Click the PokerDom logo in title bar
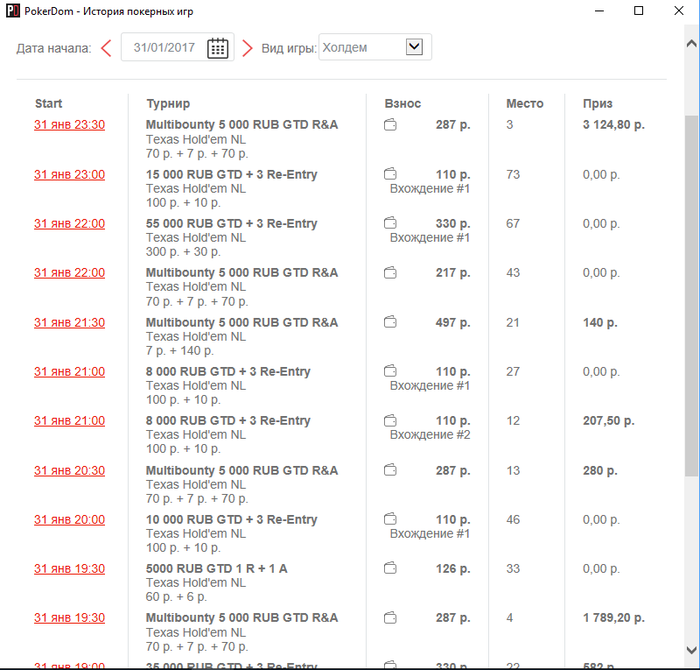Viewport: 700px width, 670px height. click(12, 11)
